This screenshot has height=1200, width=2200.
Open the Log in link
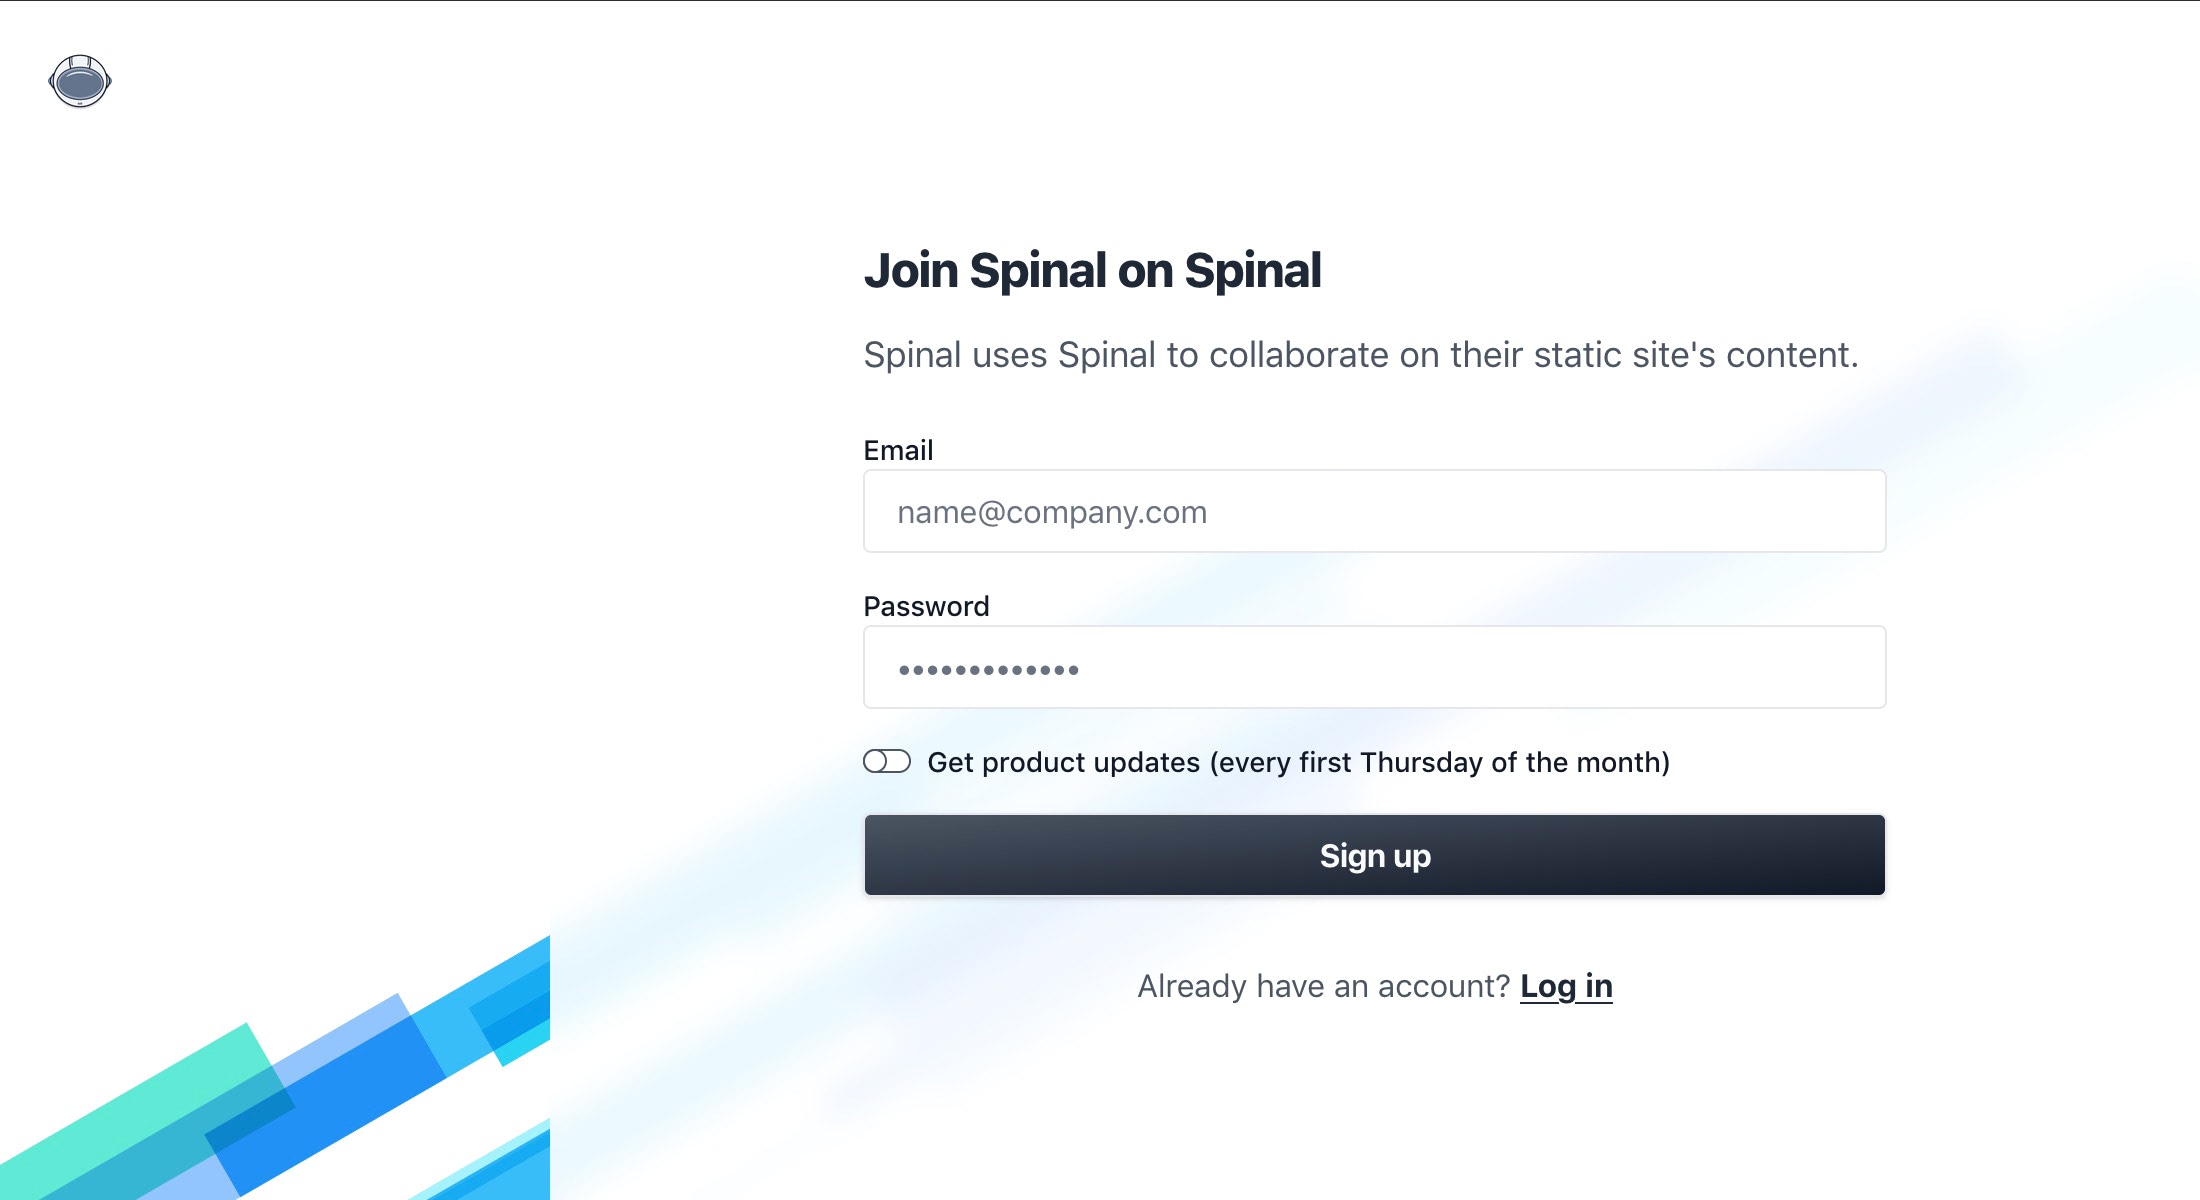click(1566, 986)
